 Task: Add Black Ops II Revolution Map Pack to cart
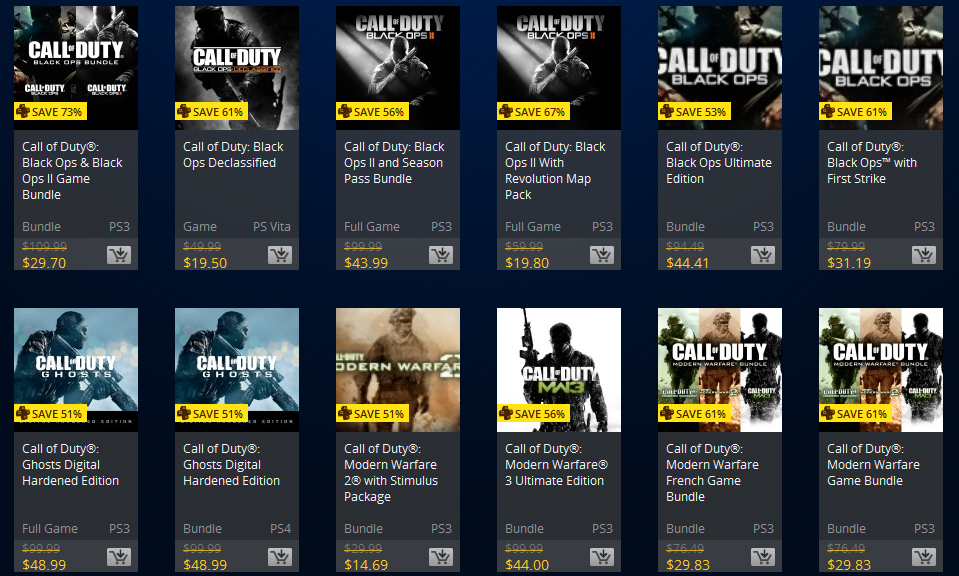(602, 255)
